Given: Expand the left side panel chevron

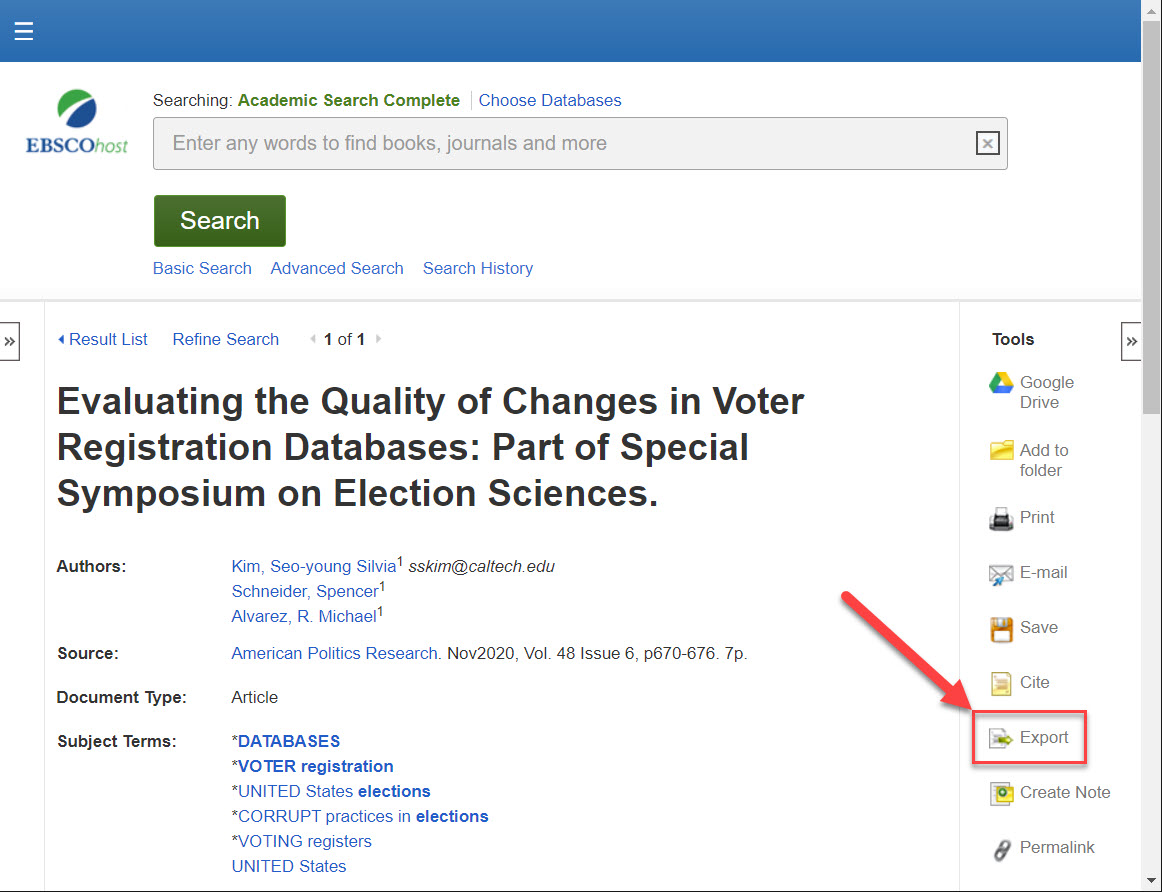Looking at the screenshot, I should (x=10, y=341).
